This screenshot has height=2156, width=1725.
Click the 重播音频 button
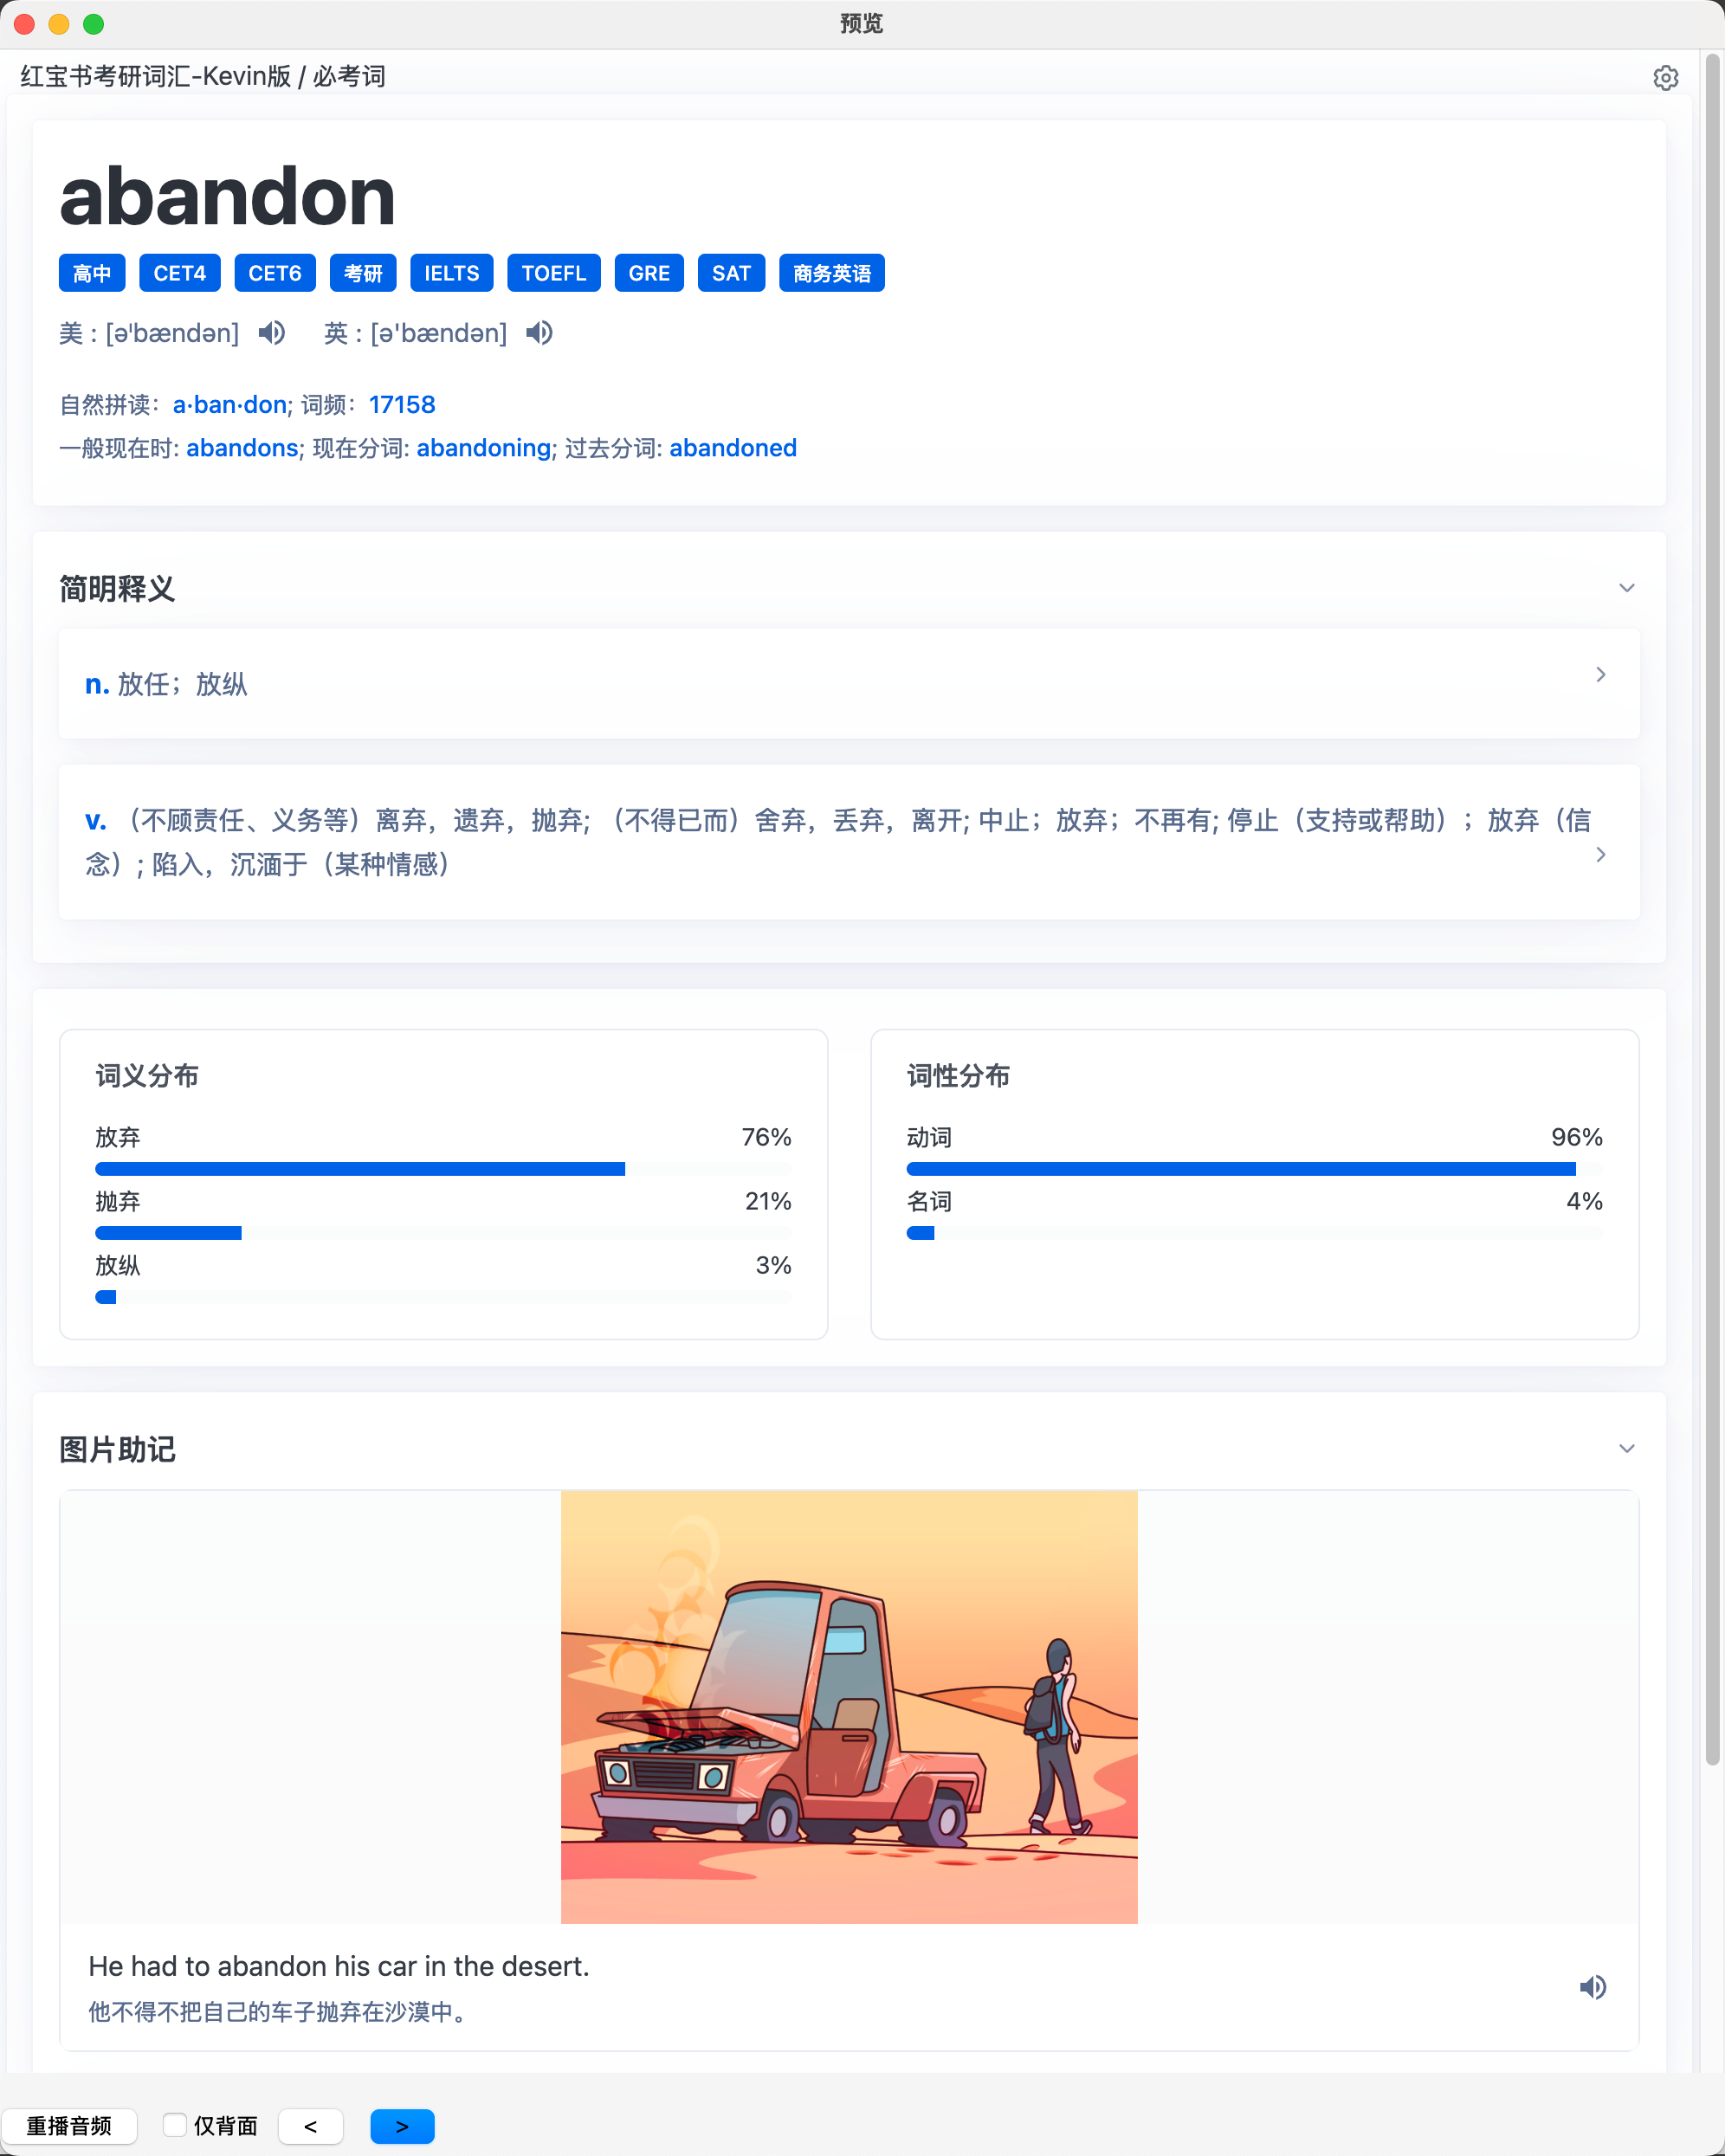69,2125
